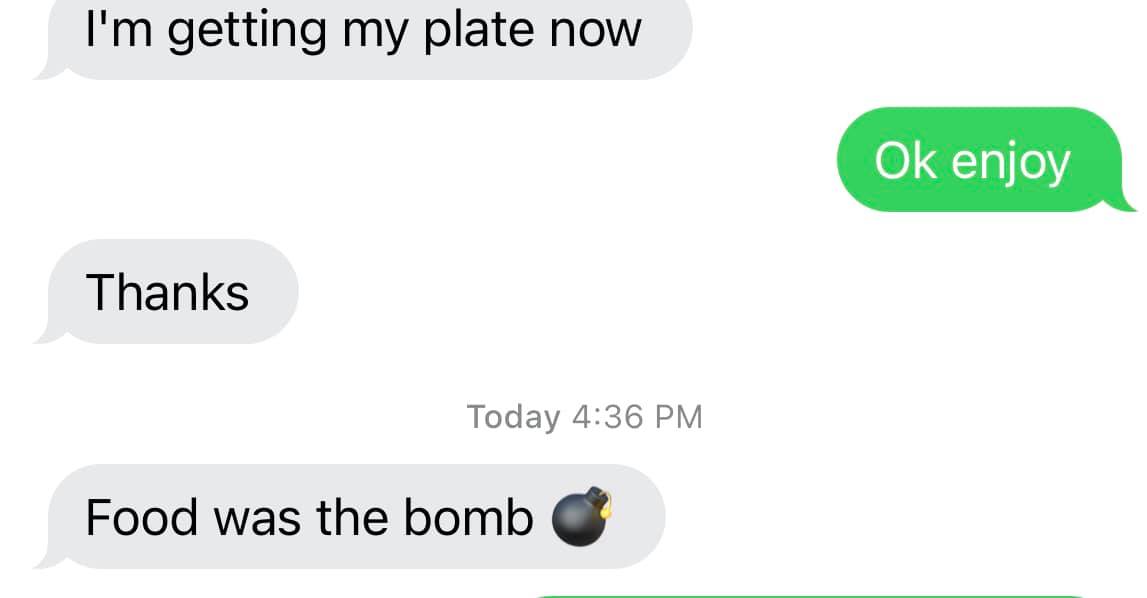
Task: Select the word "Food" in the last message
Action: (x=142, y=517)
